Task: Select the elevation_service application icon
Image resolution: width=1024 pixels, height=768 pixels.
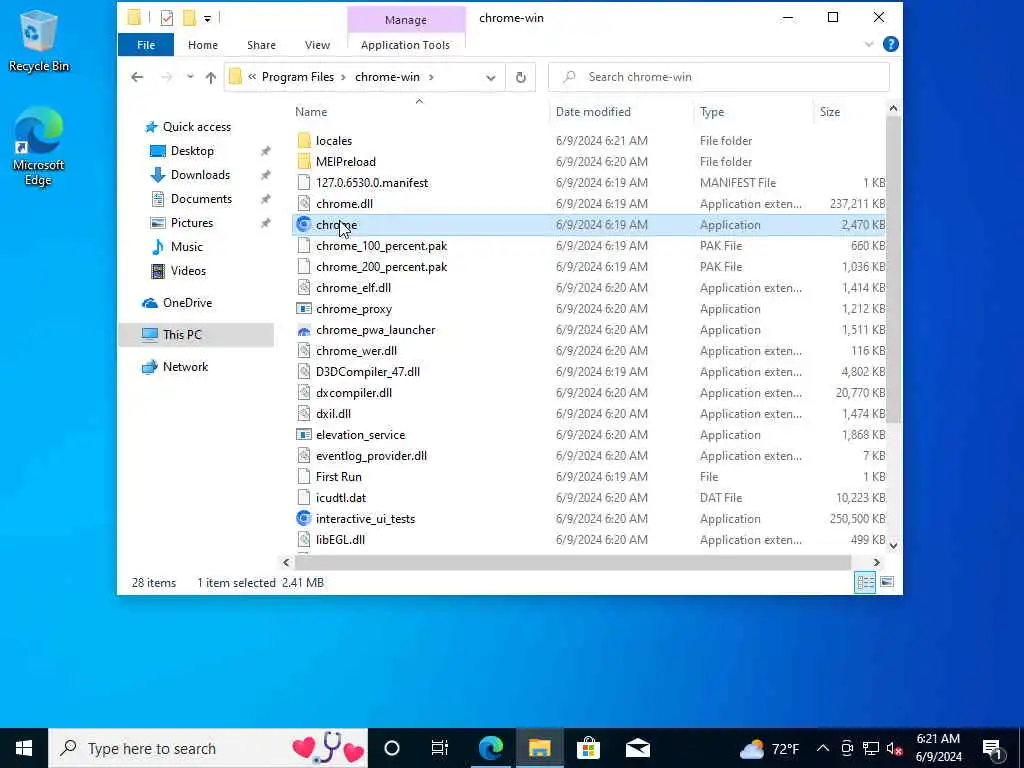Action: tap(304, 435)
